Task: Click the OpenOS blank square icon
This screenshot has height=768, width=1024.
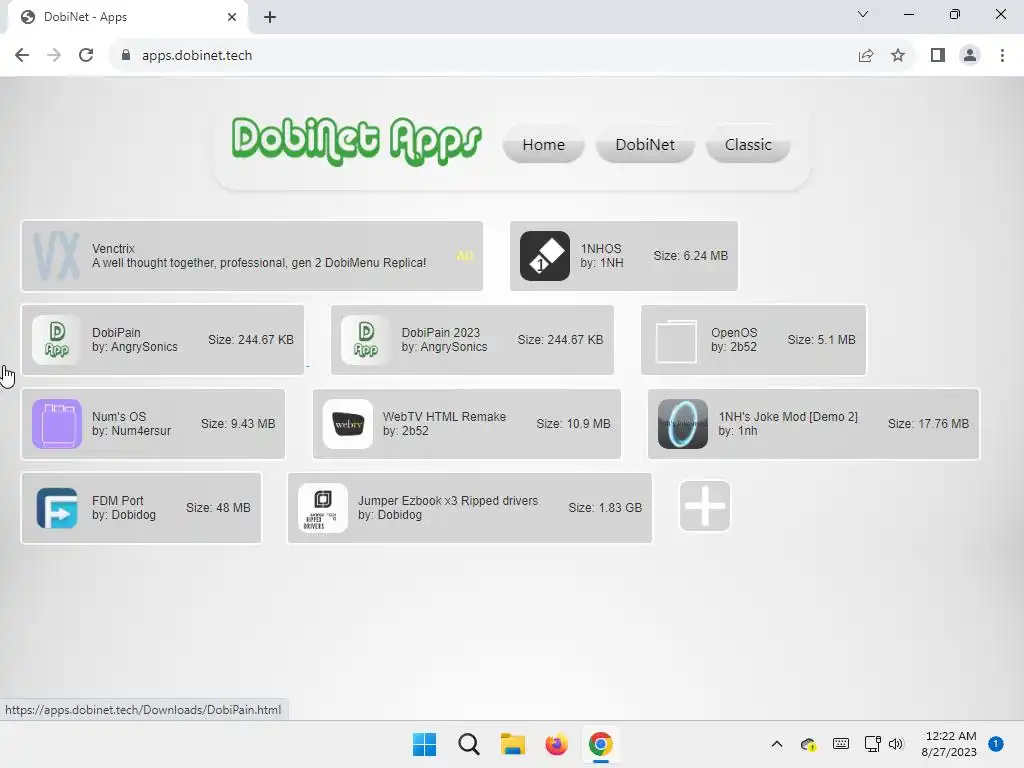Action: tap(676, 340)
